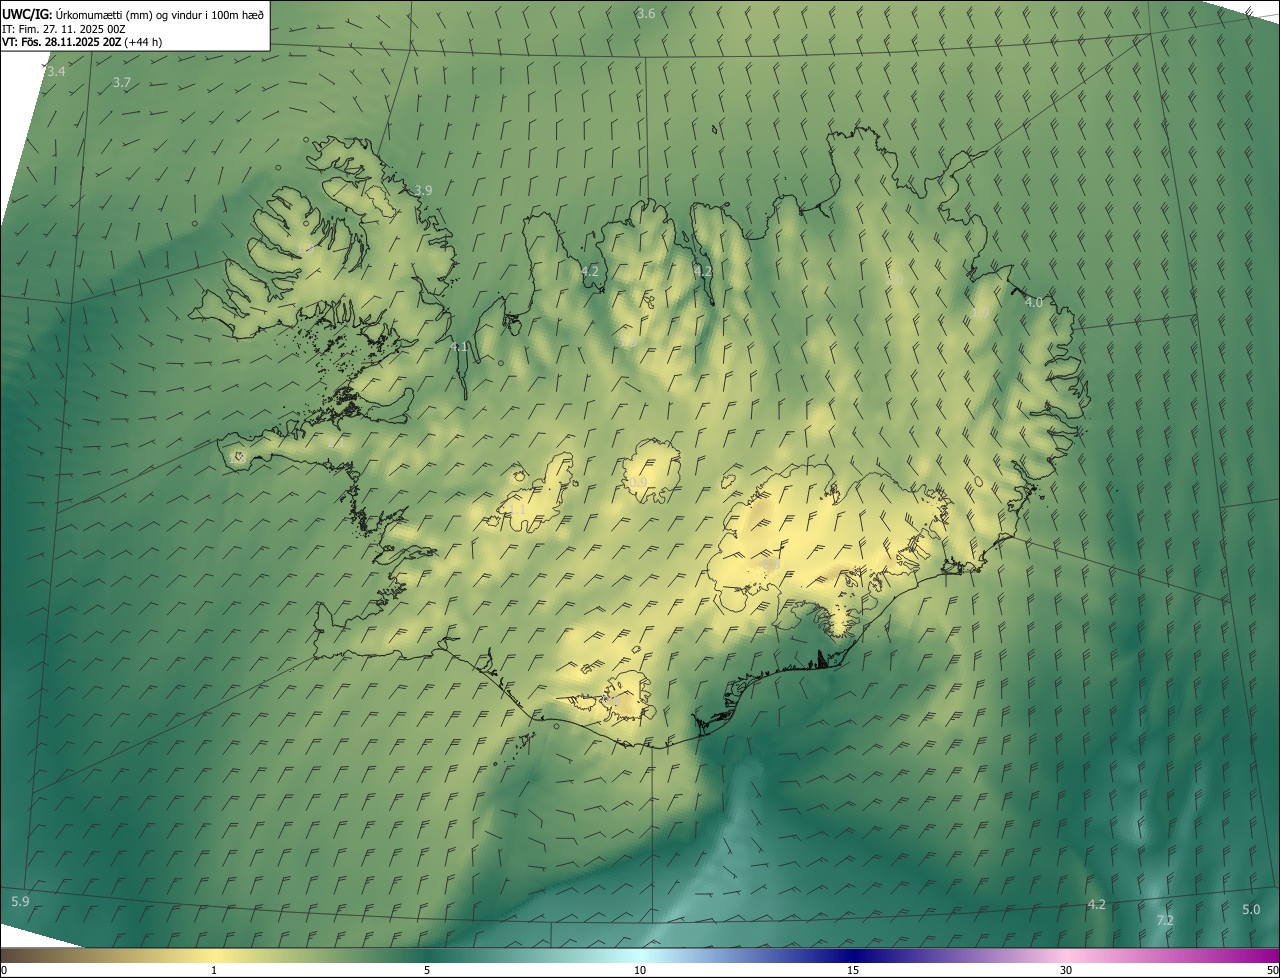Screen dimensions: 1280x978
Task: Click the 3.4 value label
Action: pyautogui.click(x=56, y=71)
